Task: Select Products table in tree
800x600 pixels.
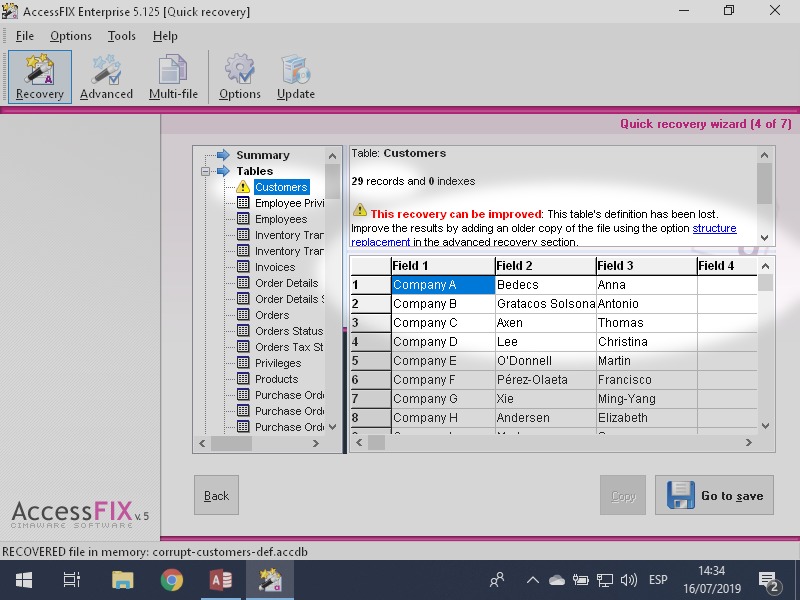Action: tap(276, 379)
